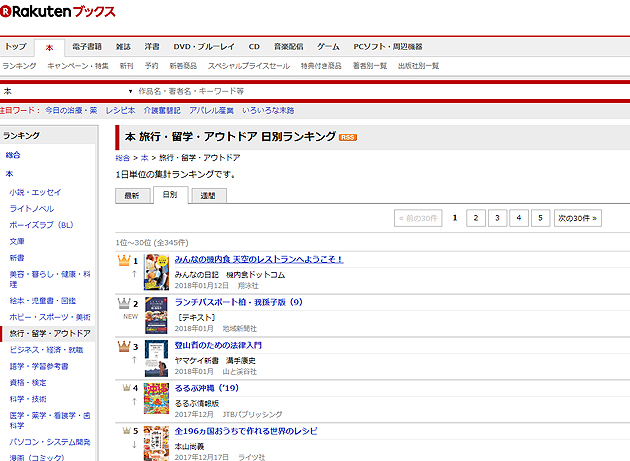
Task: Click hot word 今日の治療・薬
Action: click(71, 111)
